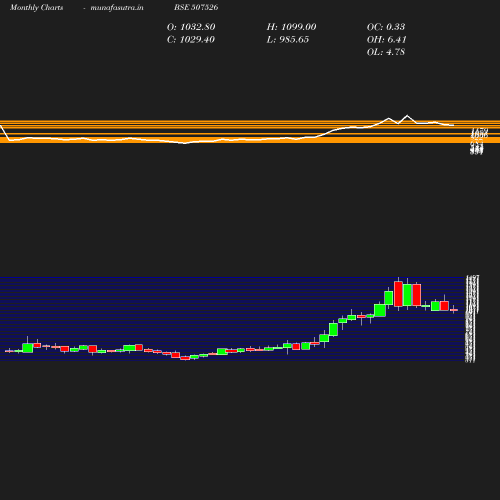Click the 'BSE 507526' symbol label
Image resolution: width=500 pixels, height=500 pixels.
[x=196, y=7]
